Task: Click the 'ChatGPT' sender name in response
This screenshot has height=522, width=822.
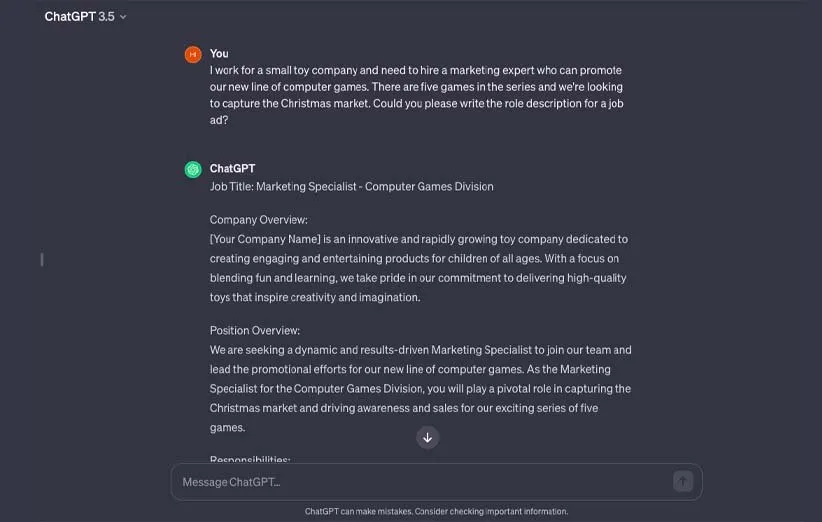Action: [x=232, y=168]
